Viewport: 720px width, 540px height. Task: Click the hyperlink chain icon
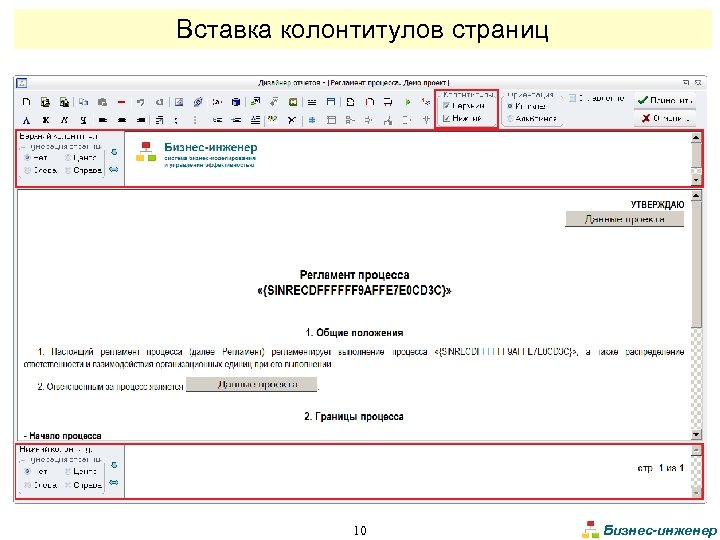click(198, 102)
